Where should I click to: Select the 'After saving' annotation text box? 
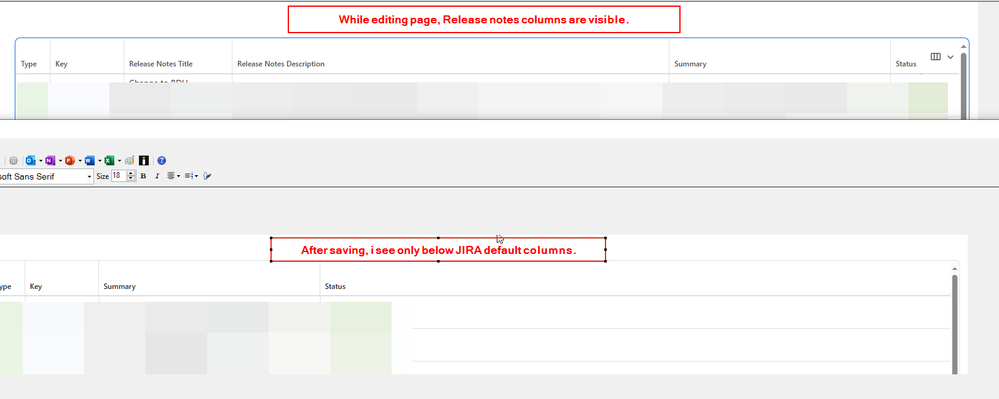click(438, 250)
